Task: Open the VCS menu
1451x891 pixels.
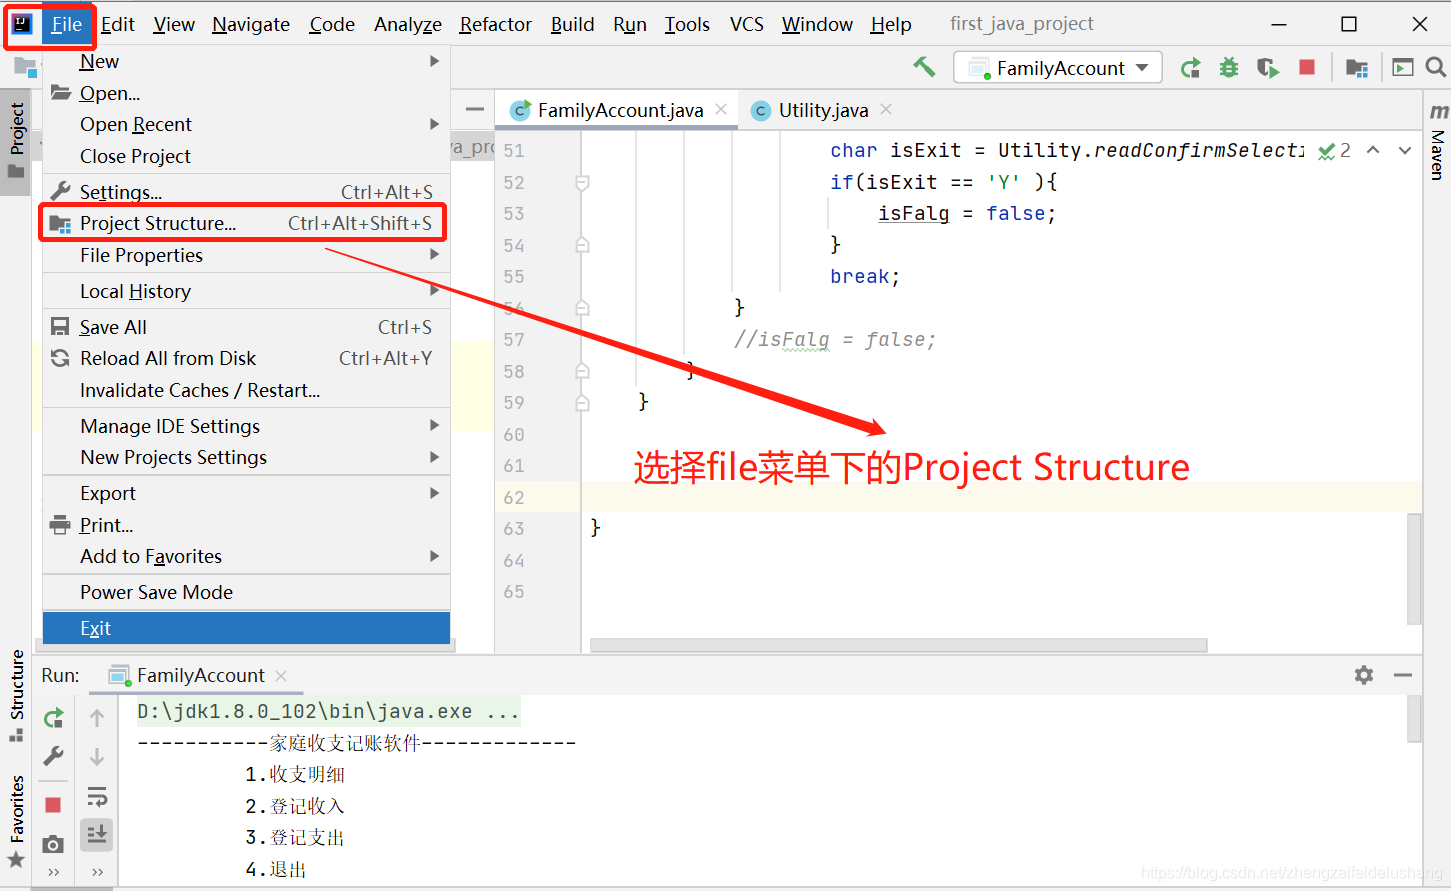Action: 747,24
